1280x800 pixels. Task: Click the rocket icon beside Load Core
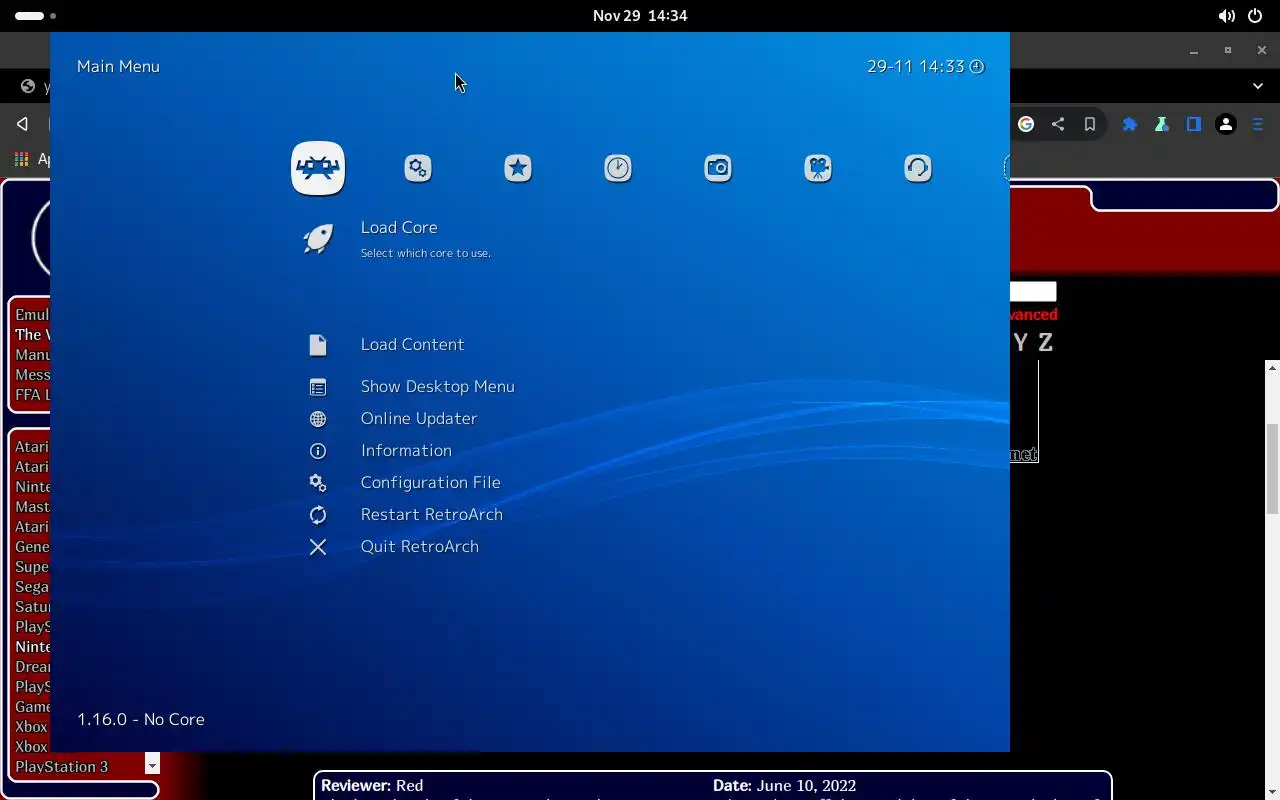pos(318,238)
